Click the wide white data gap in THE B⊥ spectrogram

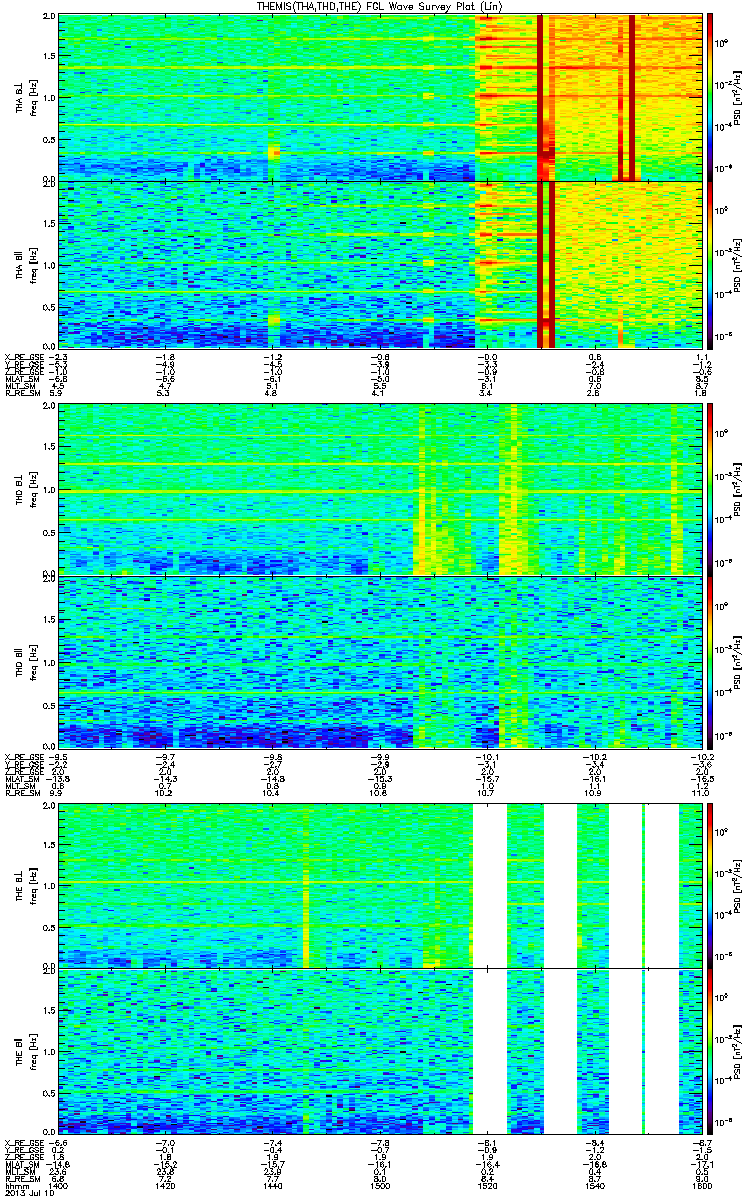489,885
